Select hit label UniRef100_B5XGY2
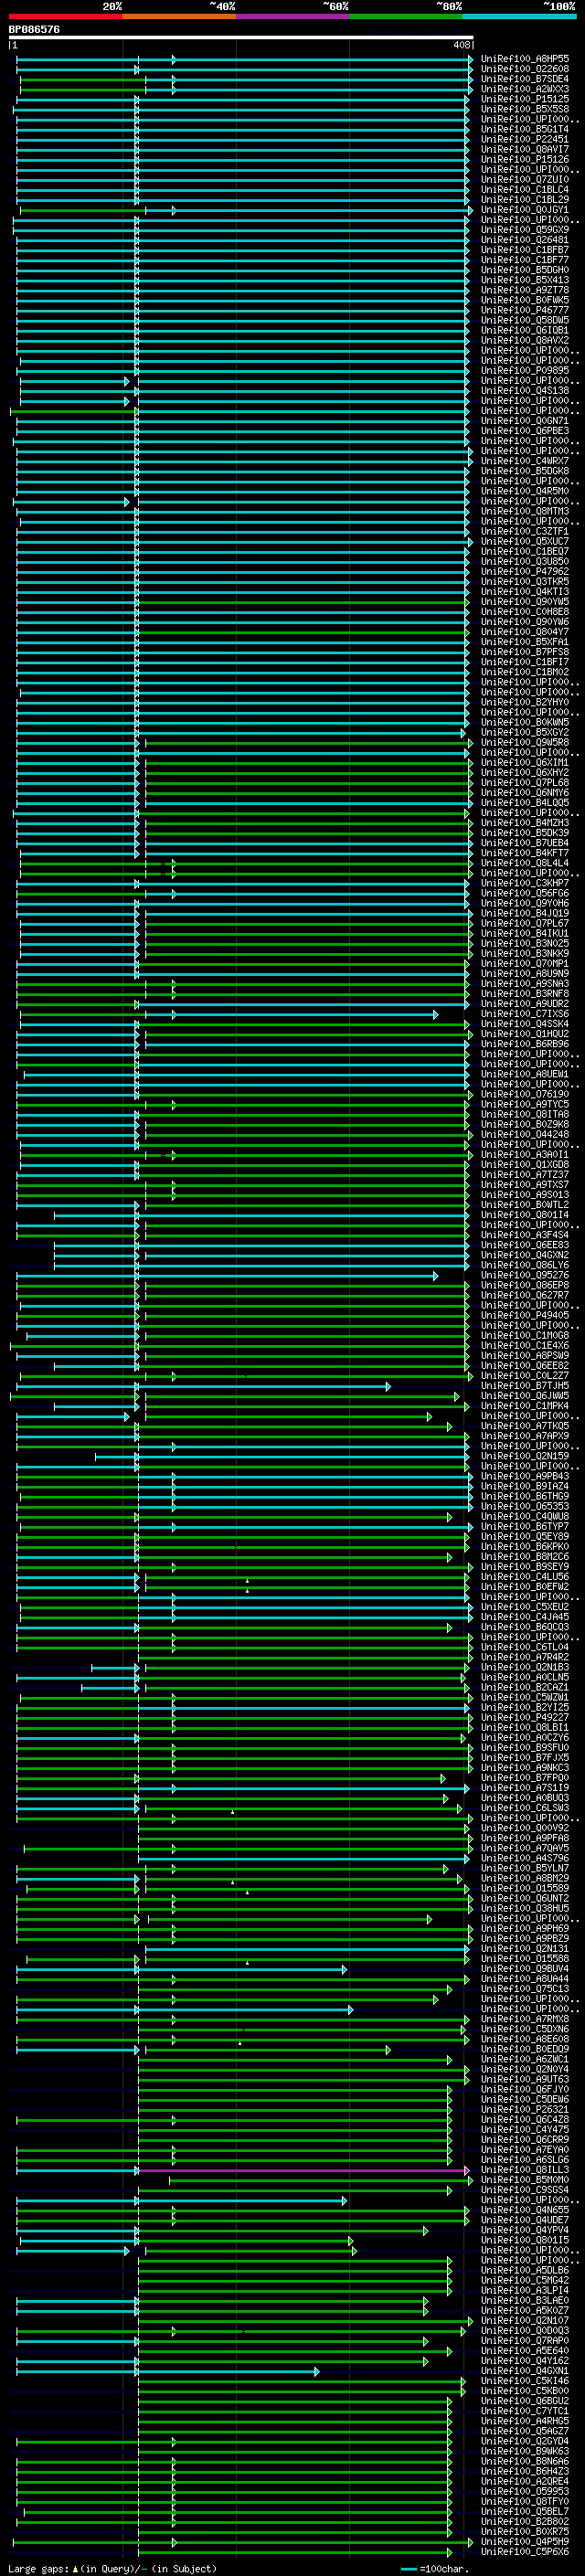 pos(525,732)
